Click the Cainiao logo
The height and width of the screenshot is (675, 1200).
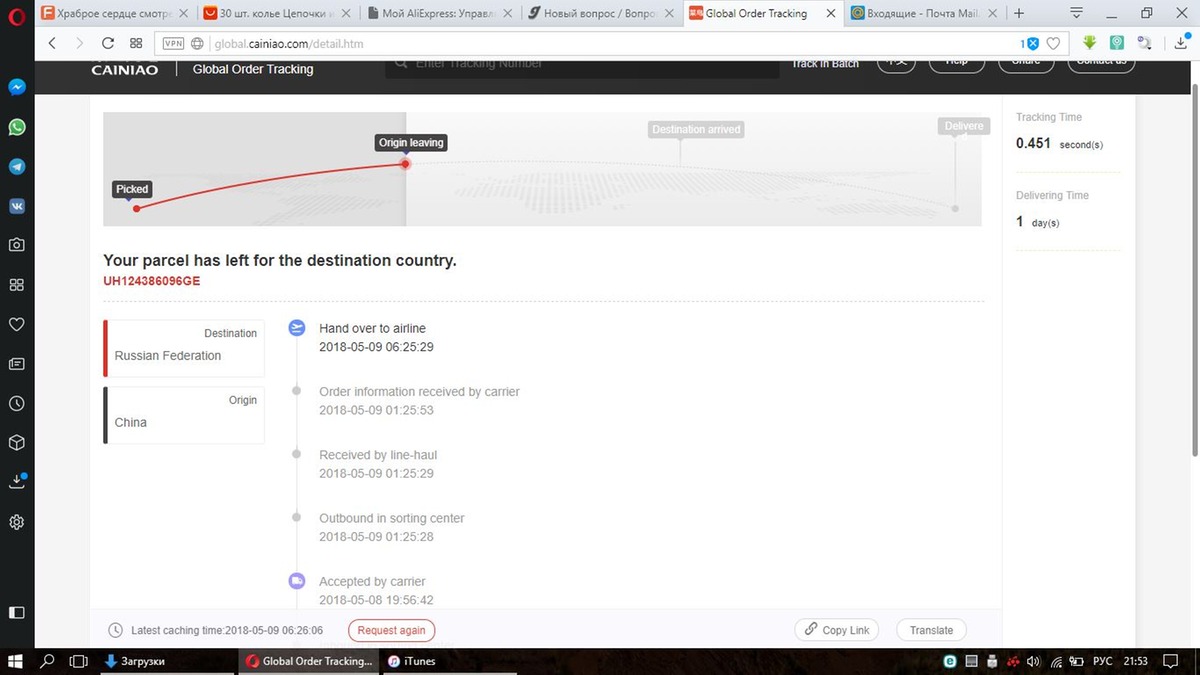pos(124,69)
